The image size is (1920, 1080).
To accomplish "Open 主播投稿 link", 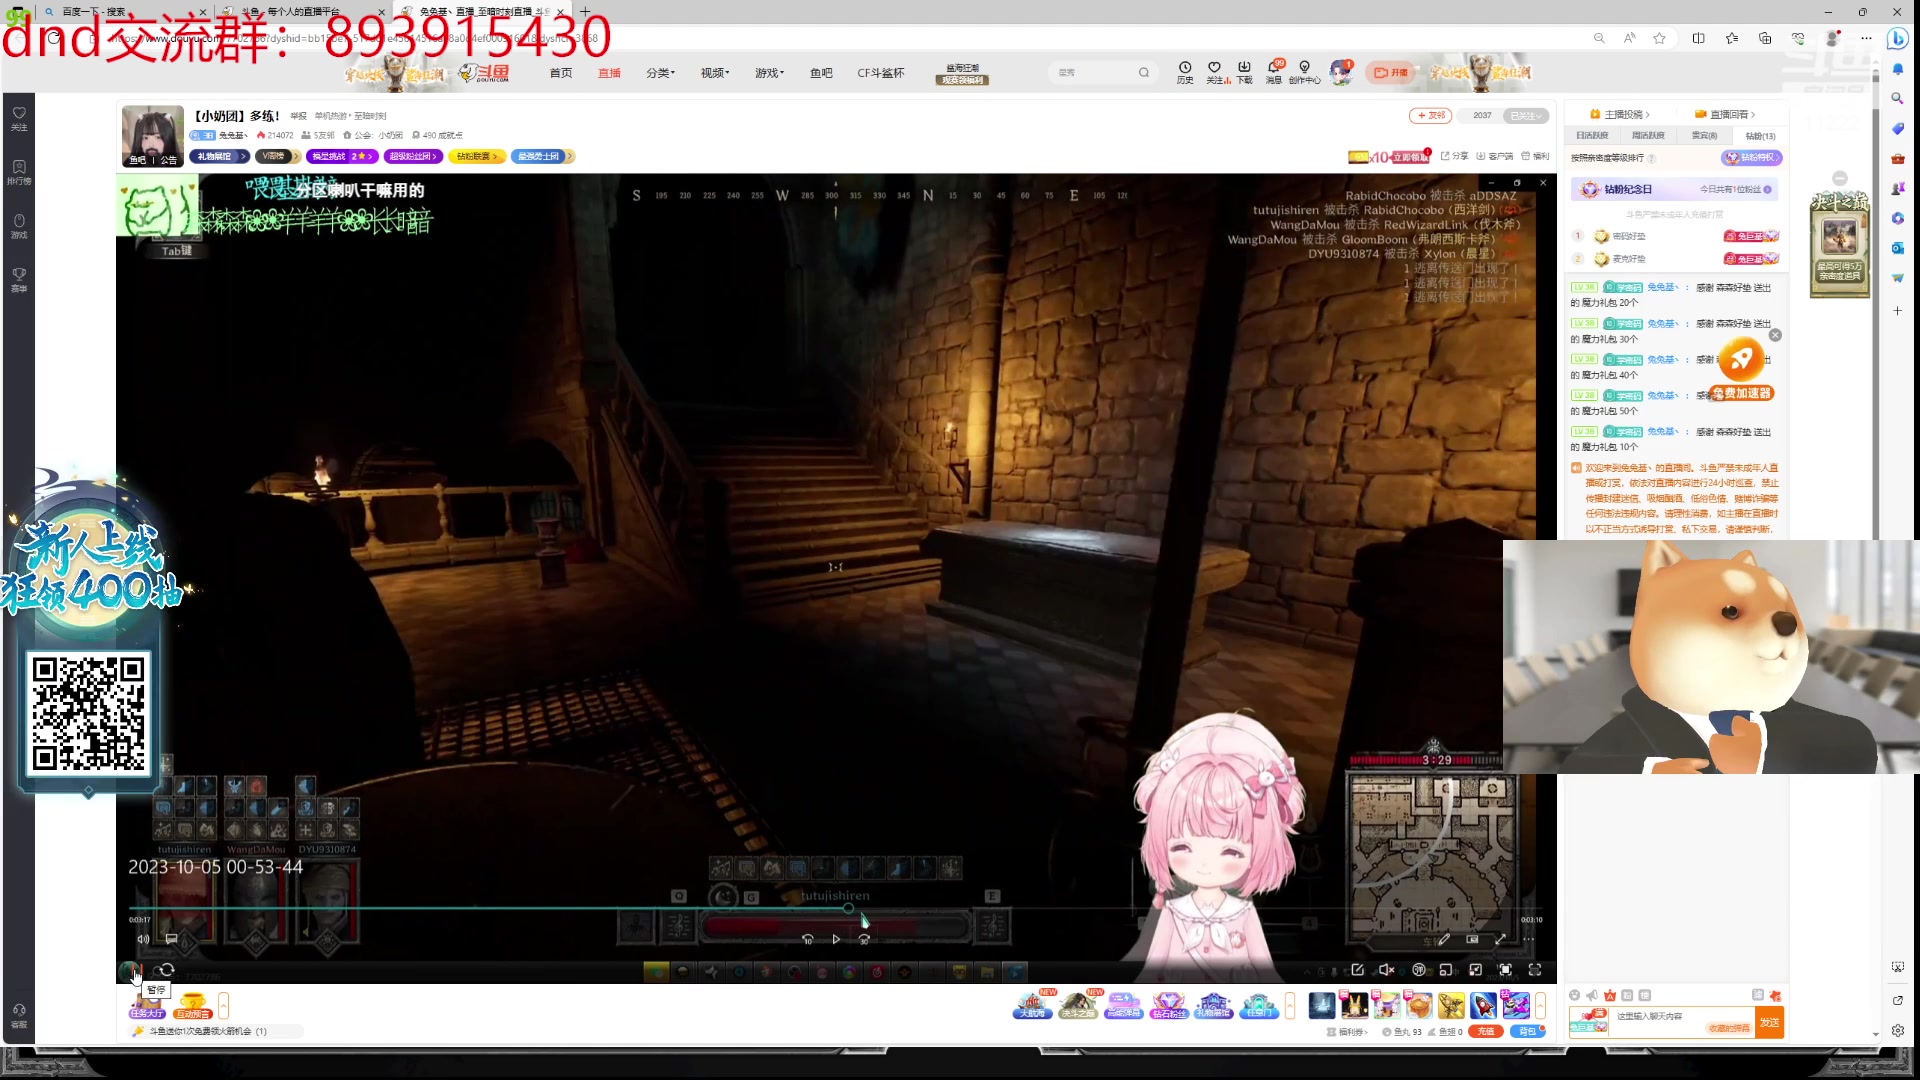I will 1620,114.
